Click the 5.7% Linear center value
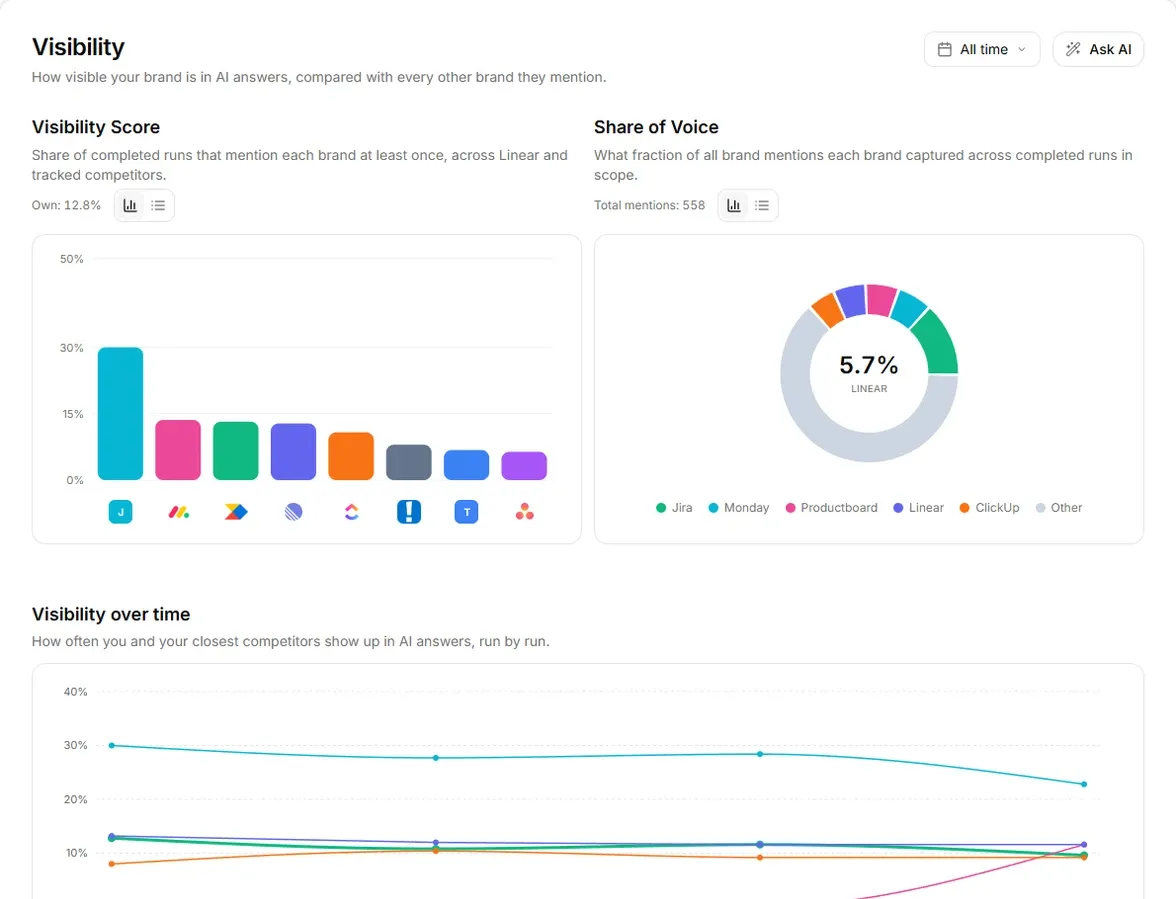The height and width of the screenshot is (899, 1176). [868, 365]
